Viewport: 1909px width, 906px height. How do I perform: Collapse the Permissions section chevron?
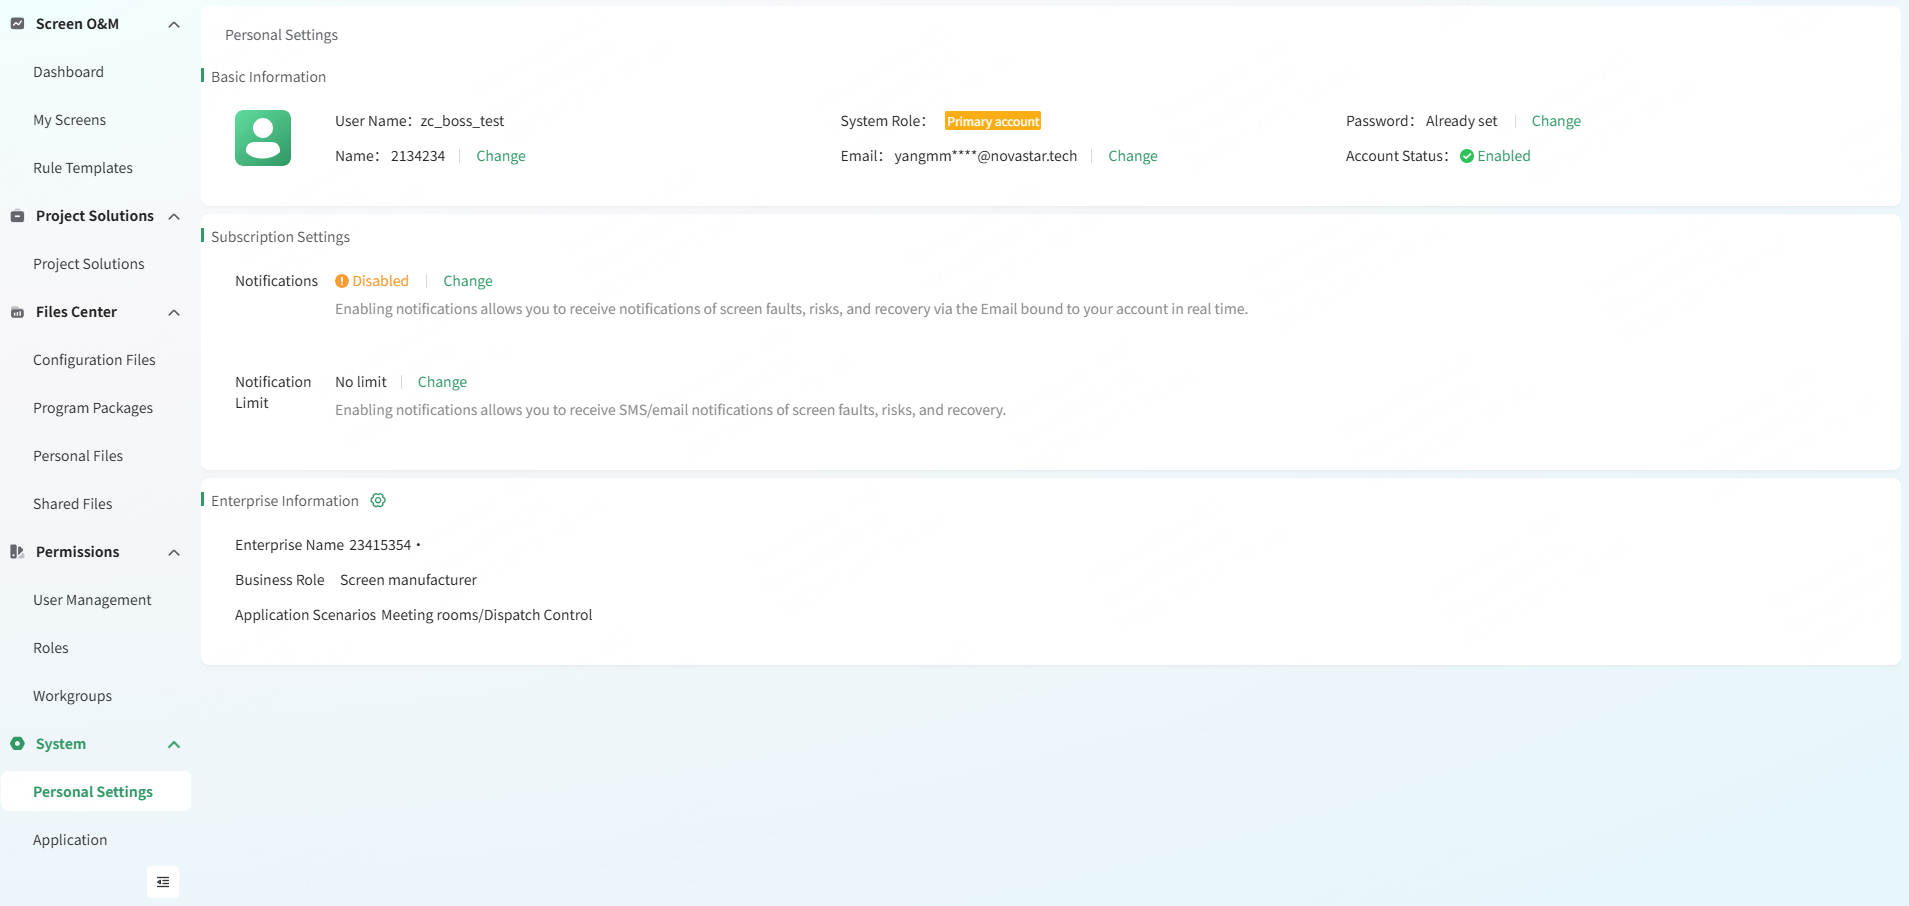click(174, 552)
